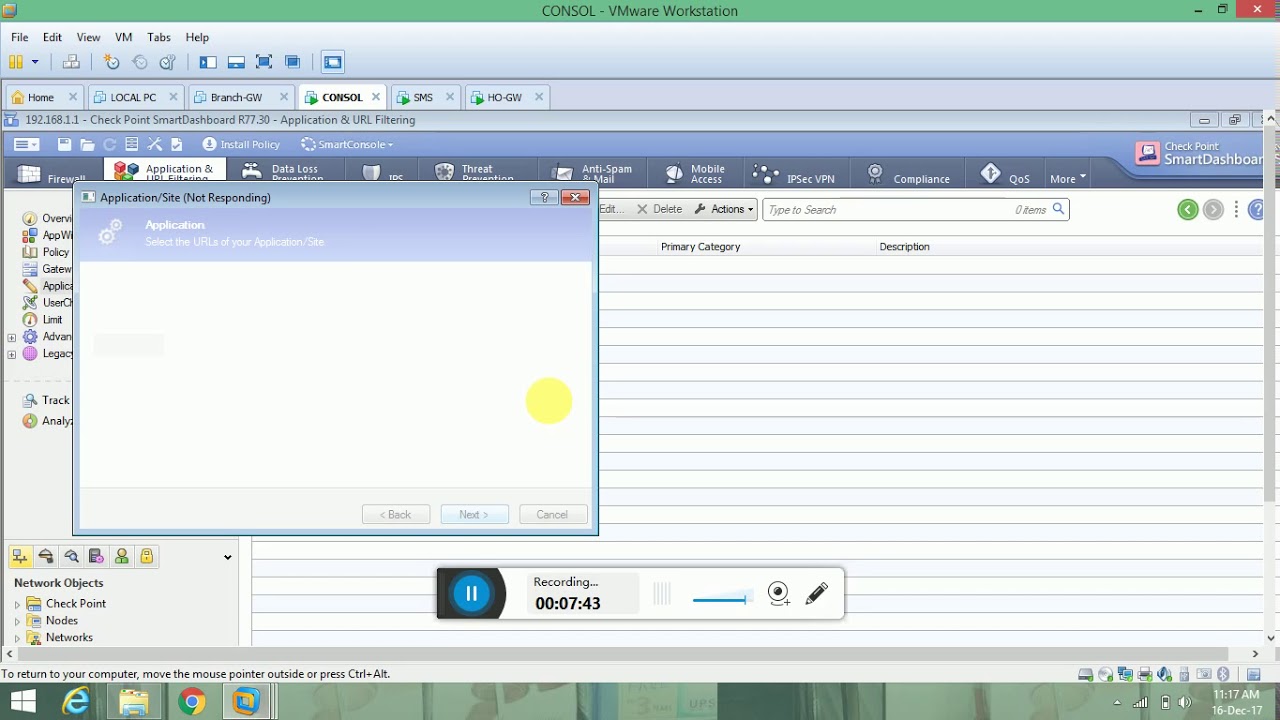Expand the More tabs dropdown
This screenshot has height=720, width=1280.
point(1067,178)
